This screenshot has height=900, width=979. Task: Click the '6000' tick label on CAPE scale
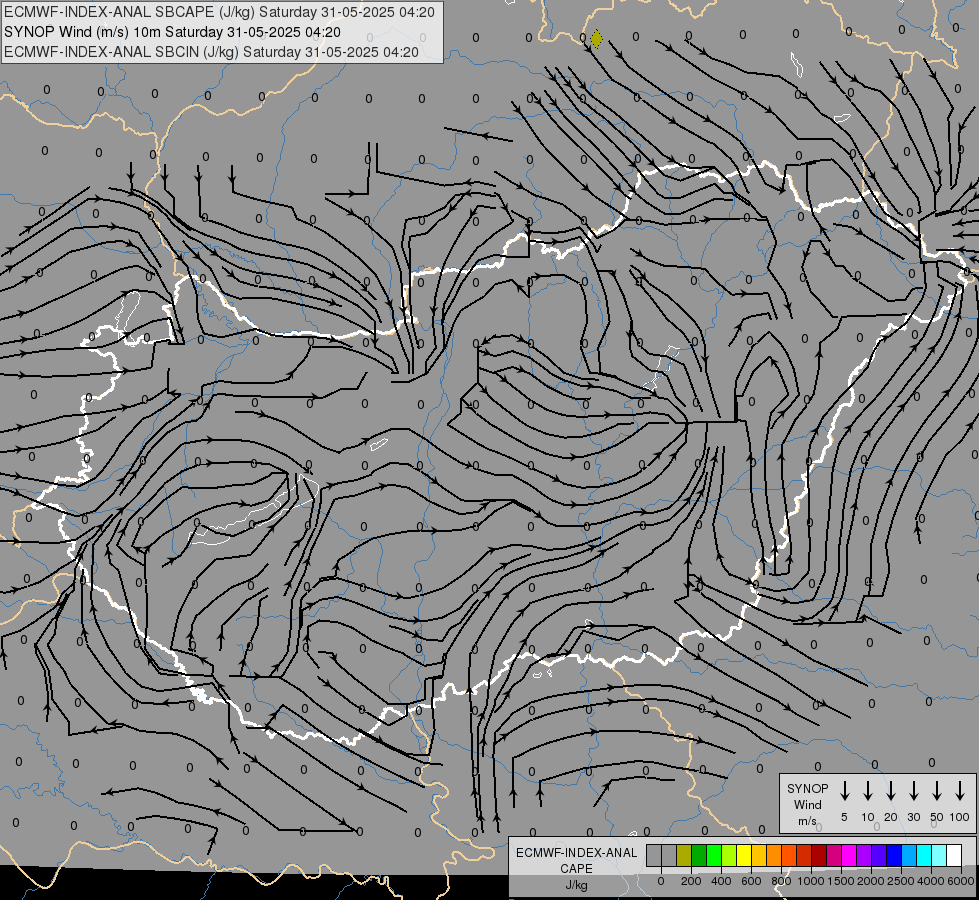coord(961,881)
